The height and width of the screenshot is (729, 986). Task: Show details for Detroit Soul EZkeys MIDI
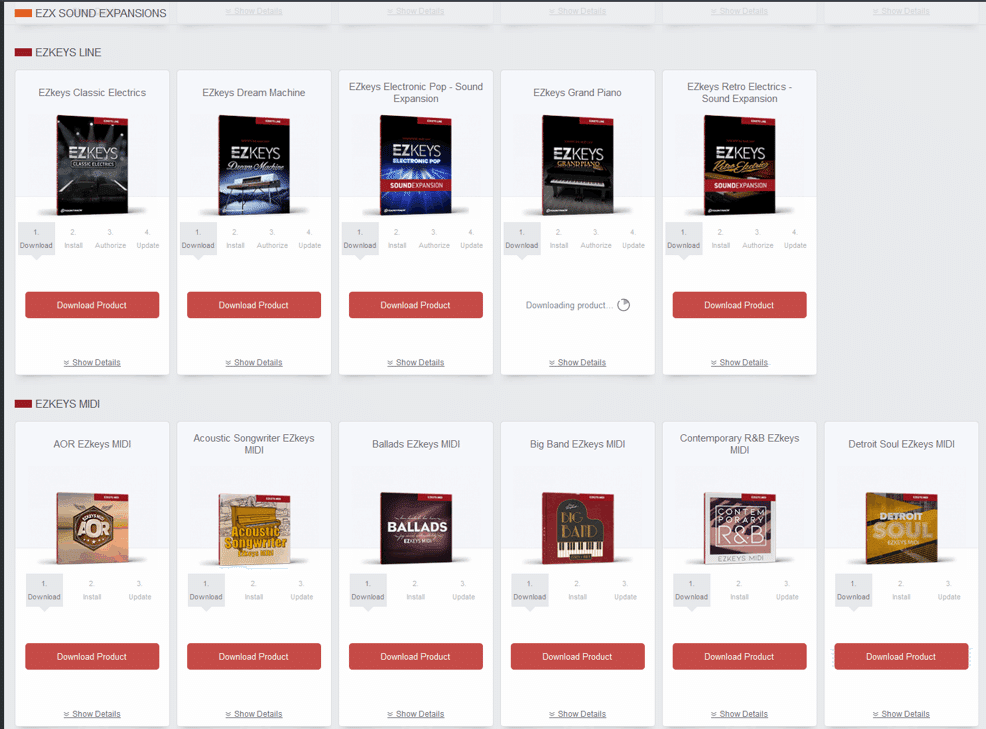click(x=901, y=715)
